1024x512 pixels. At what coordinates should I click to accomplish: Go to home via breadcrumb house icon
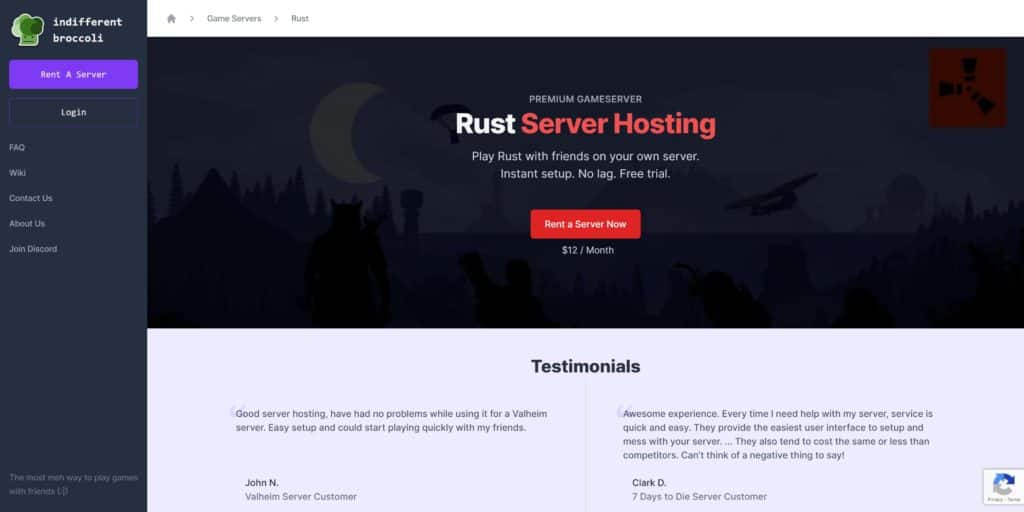pyautogui.click(x=171, y=18)
